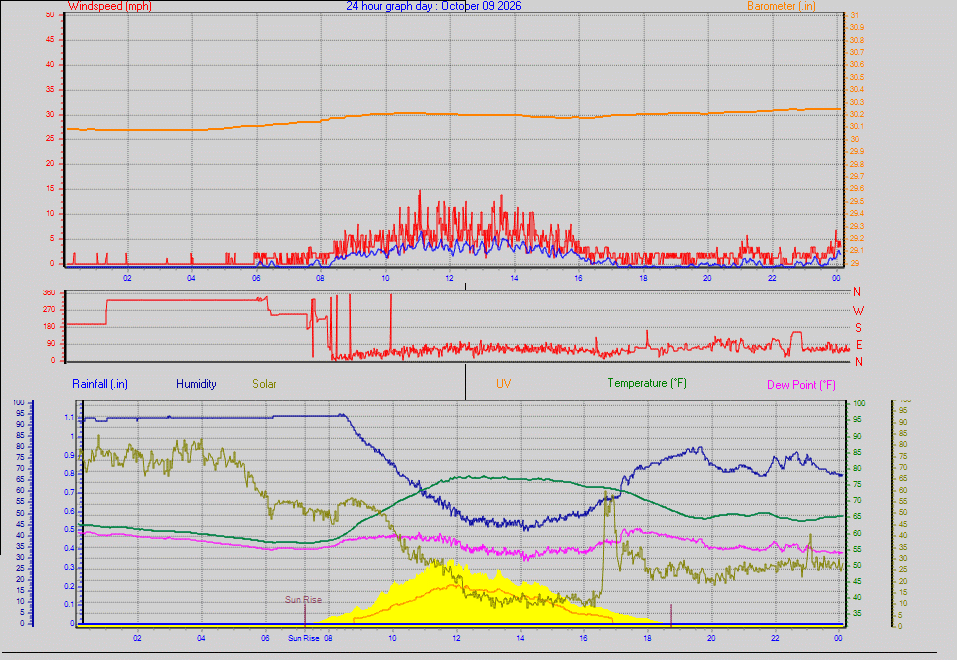Click the "S" compass label on the wind direction chart

[858, 328]
